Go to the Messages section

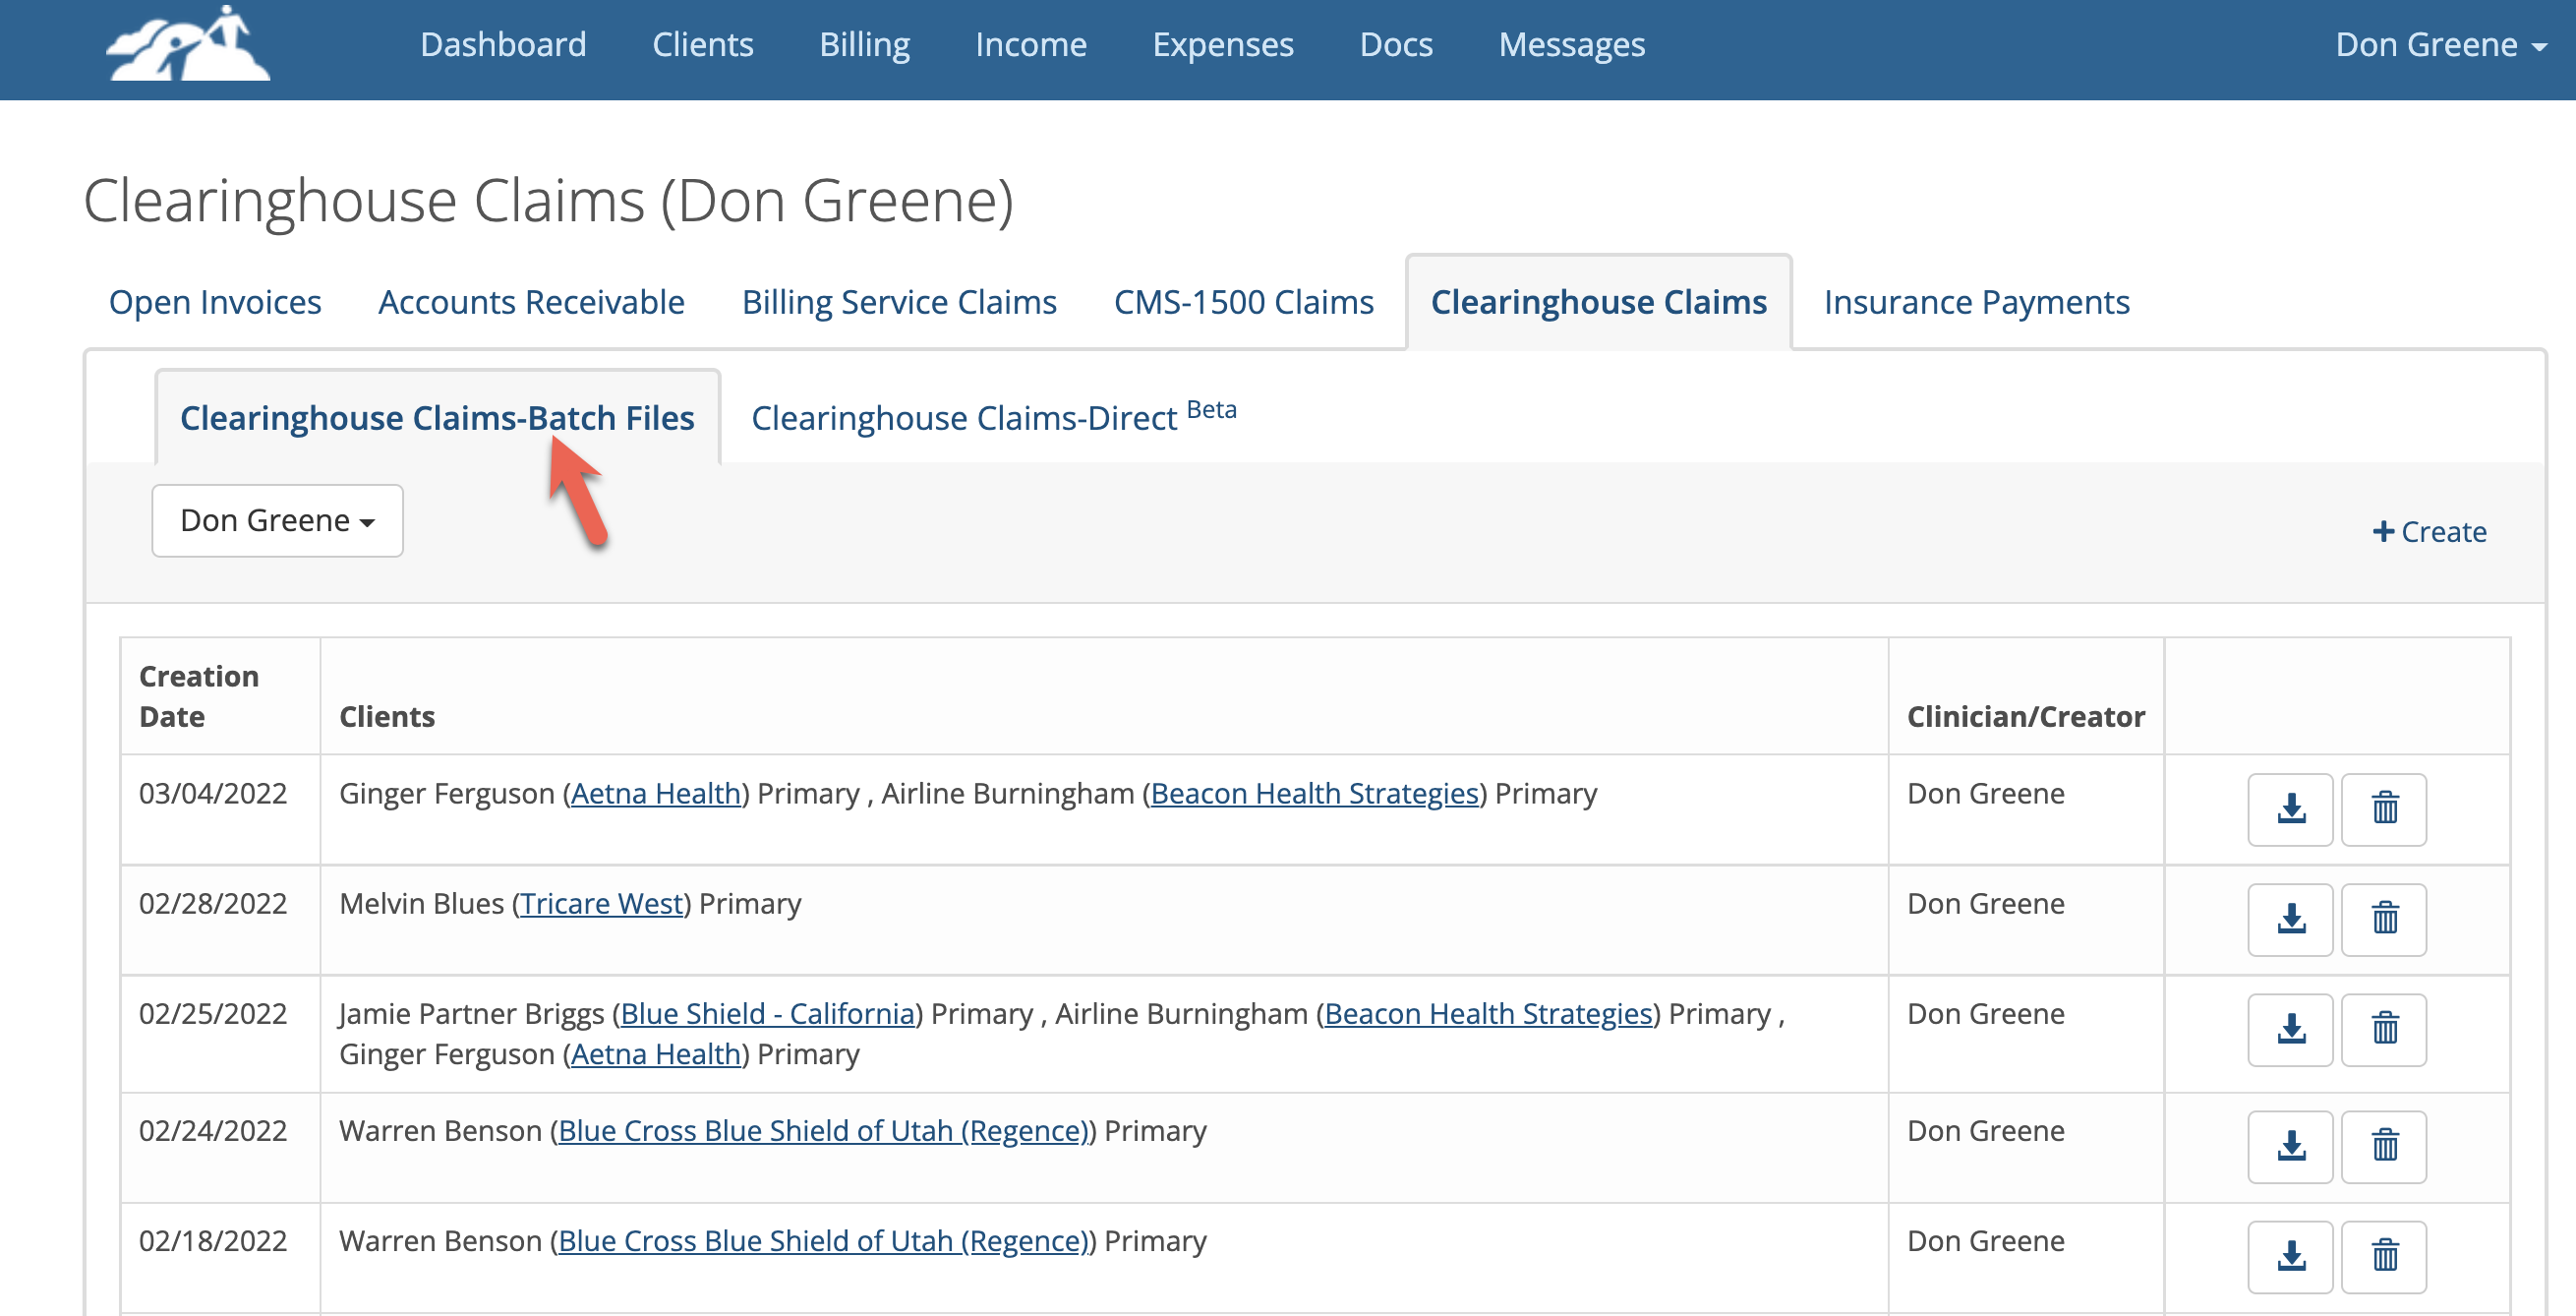click(1570, 44)
